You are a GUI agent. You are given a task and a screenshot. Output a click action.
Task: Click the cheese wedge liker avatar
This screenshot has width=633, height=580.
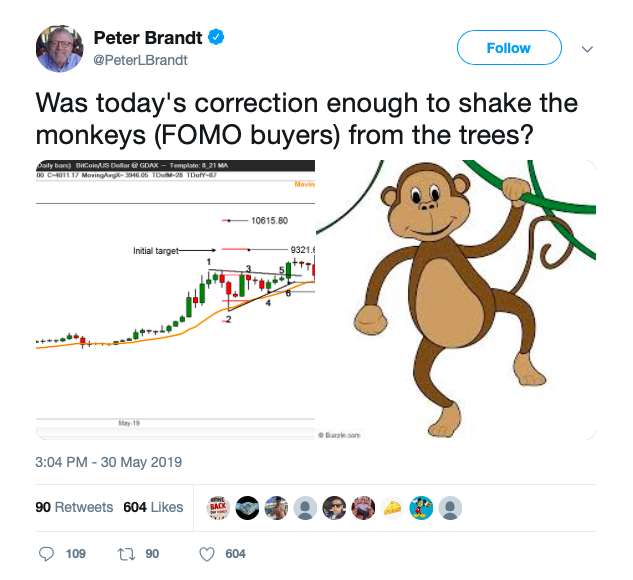pyautogui.click(x=392, y=508)
